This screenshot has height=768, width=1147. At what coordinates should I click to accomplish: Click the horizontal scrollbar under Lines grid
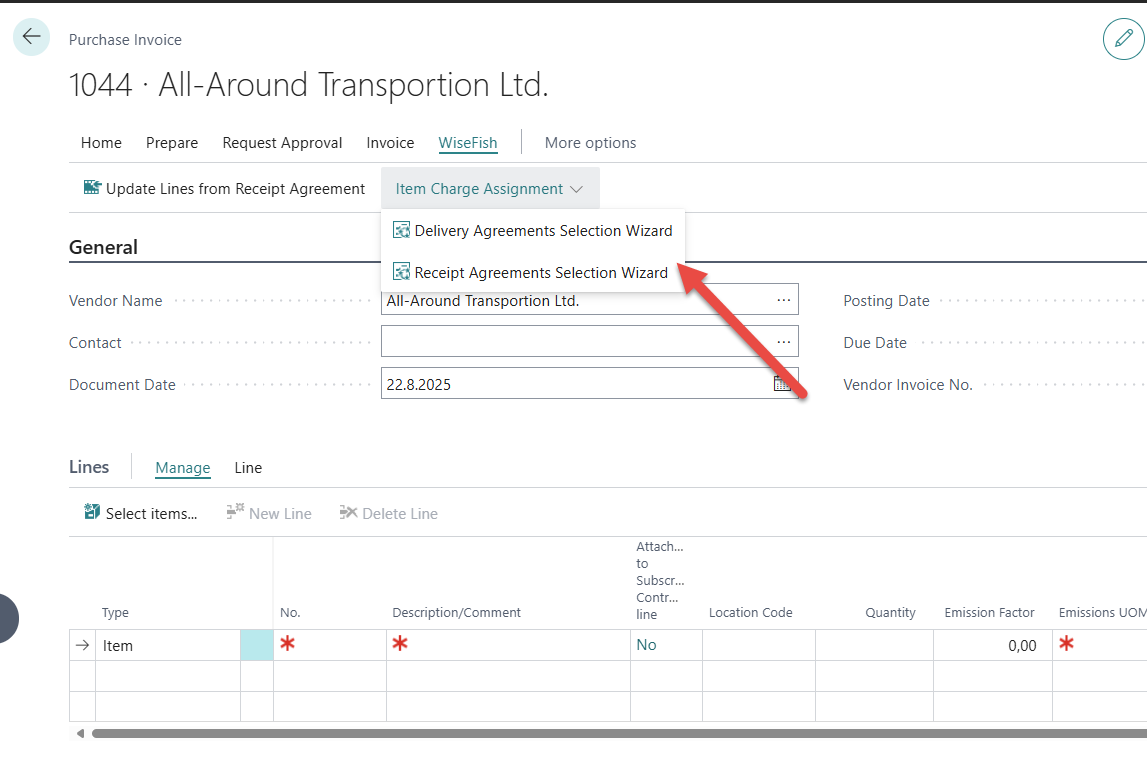coord(600,733)
